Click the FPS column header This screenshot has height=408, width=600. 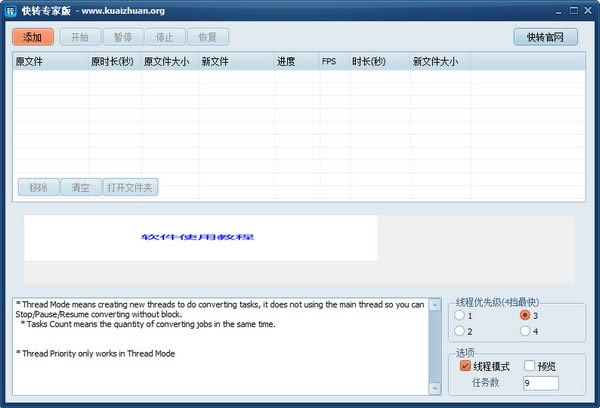(x=335, y=61)
